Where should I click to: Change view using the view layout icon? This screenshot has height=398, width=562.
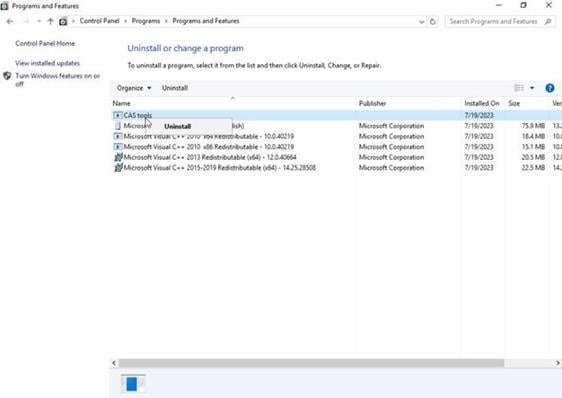click(519, 88)
